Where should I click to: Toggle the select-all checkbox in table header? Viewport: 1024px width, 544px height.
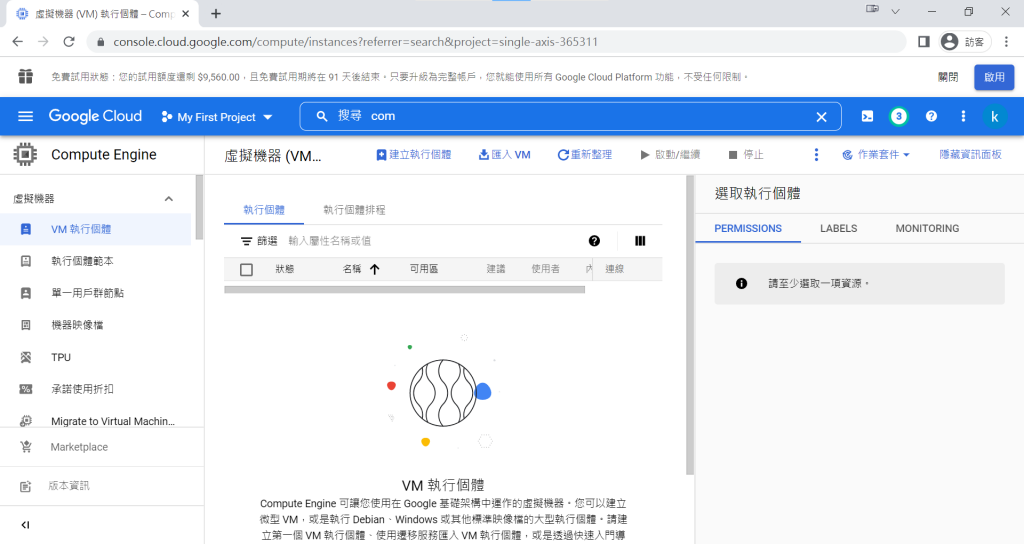coord(246,269)
